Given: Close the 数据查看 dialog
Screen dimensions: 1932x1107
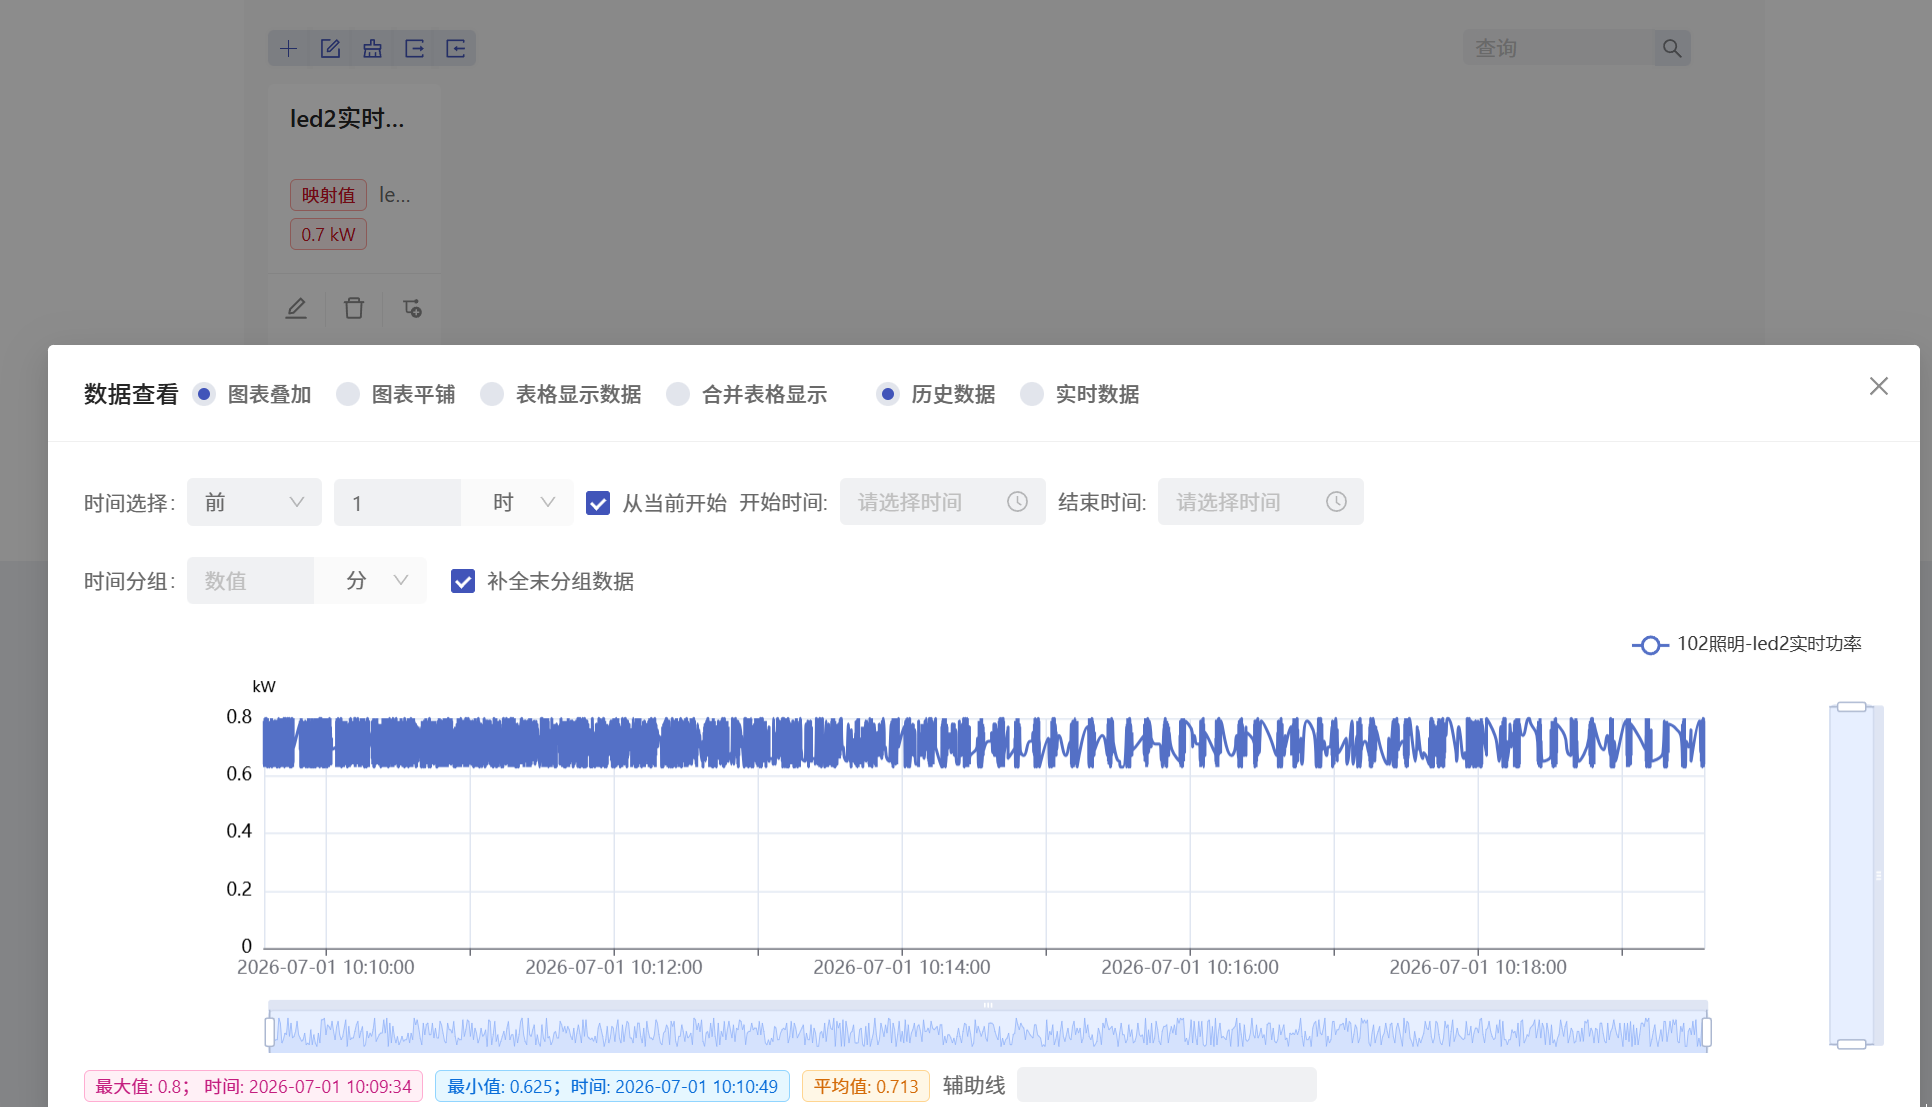Looking at the screenshot, I should click(1878, 386).
